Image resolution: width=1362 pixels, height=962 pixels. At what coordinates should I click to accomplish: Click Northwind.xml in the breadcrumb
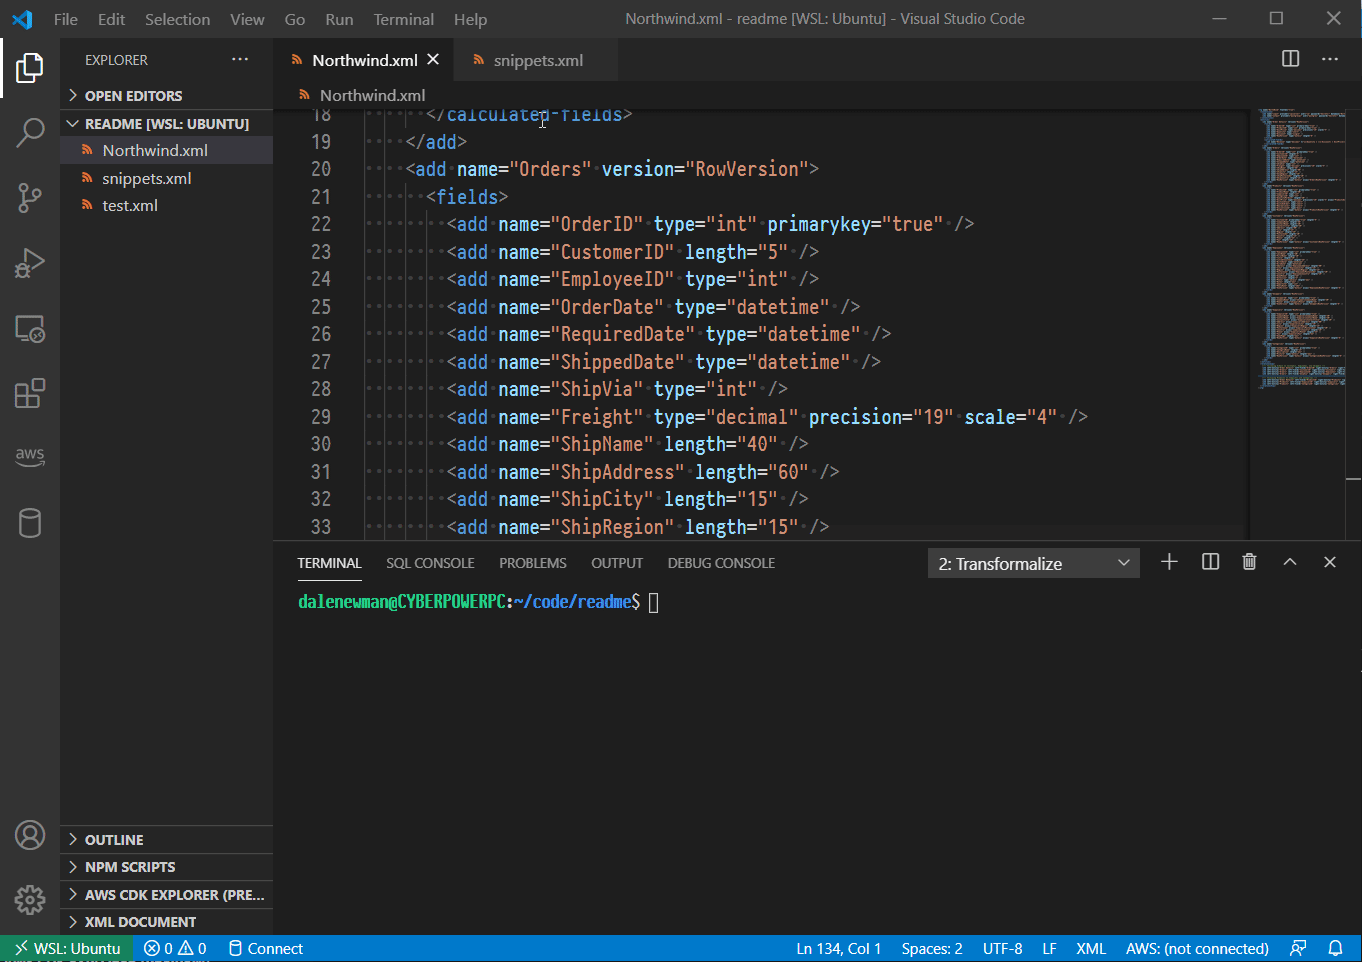click(x=372, y=95)
